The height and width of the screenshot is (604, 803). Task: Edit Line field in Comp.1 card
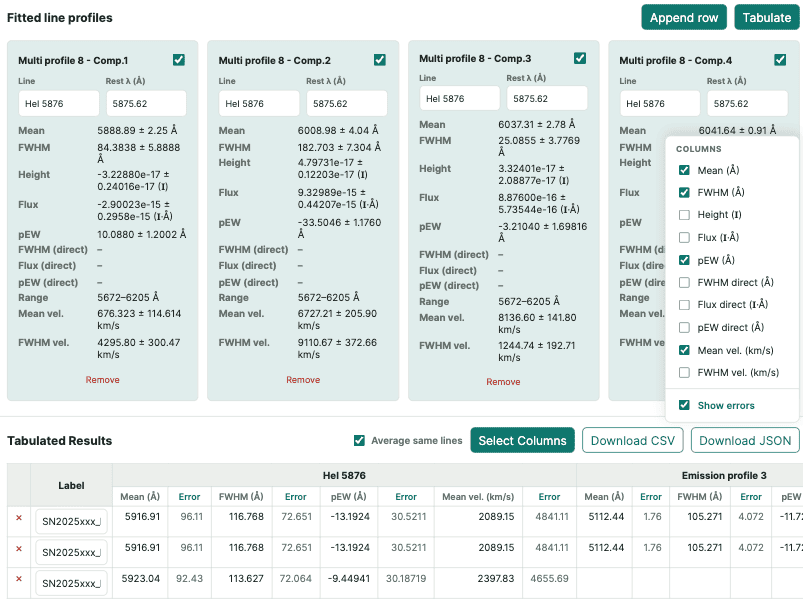click(59, 103)
